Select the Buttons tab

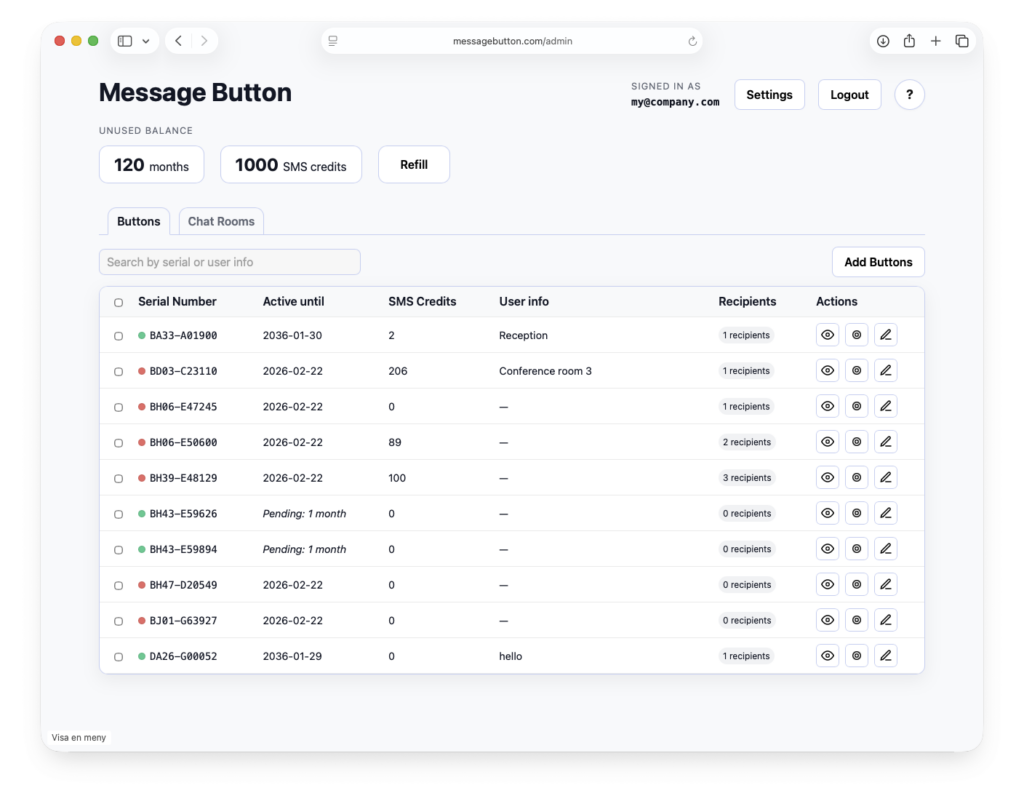(138, 221)
